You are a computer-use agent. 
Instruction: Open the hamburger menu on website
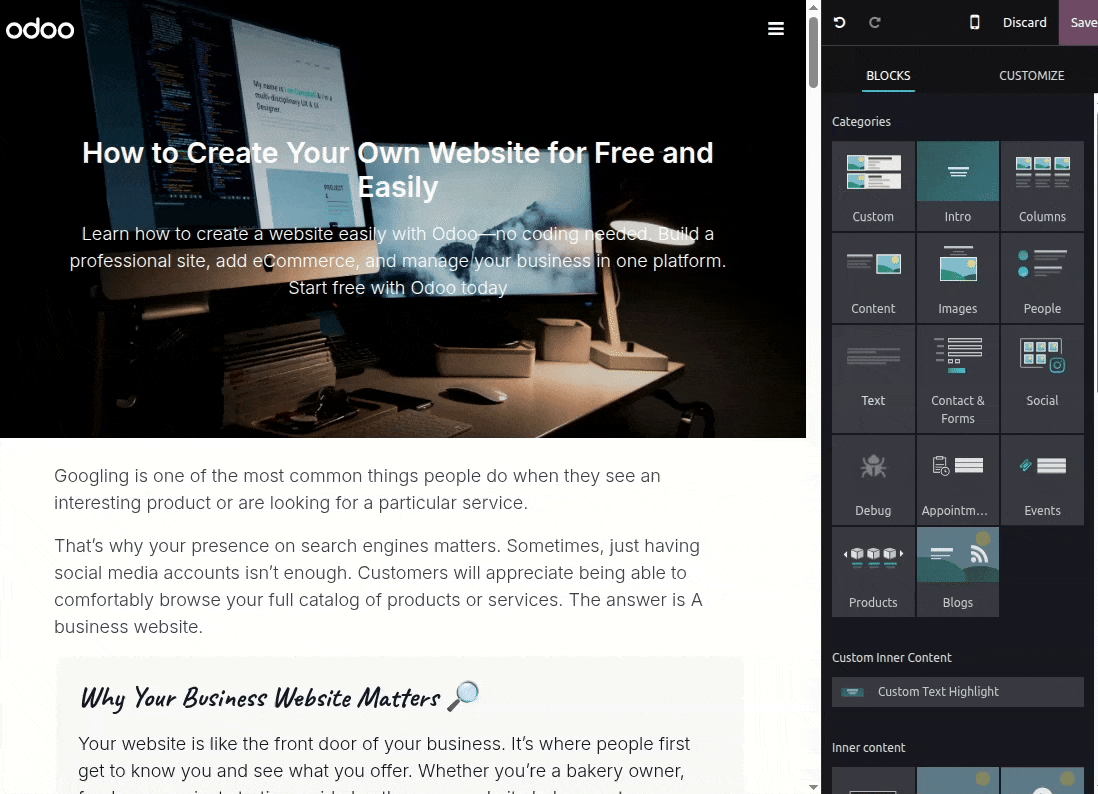point(775,29)
